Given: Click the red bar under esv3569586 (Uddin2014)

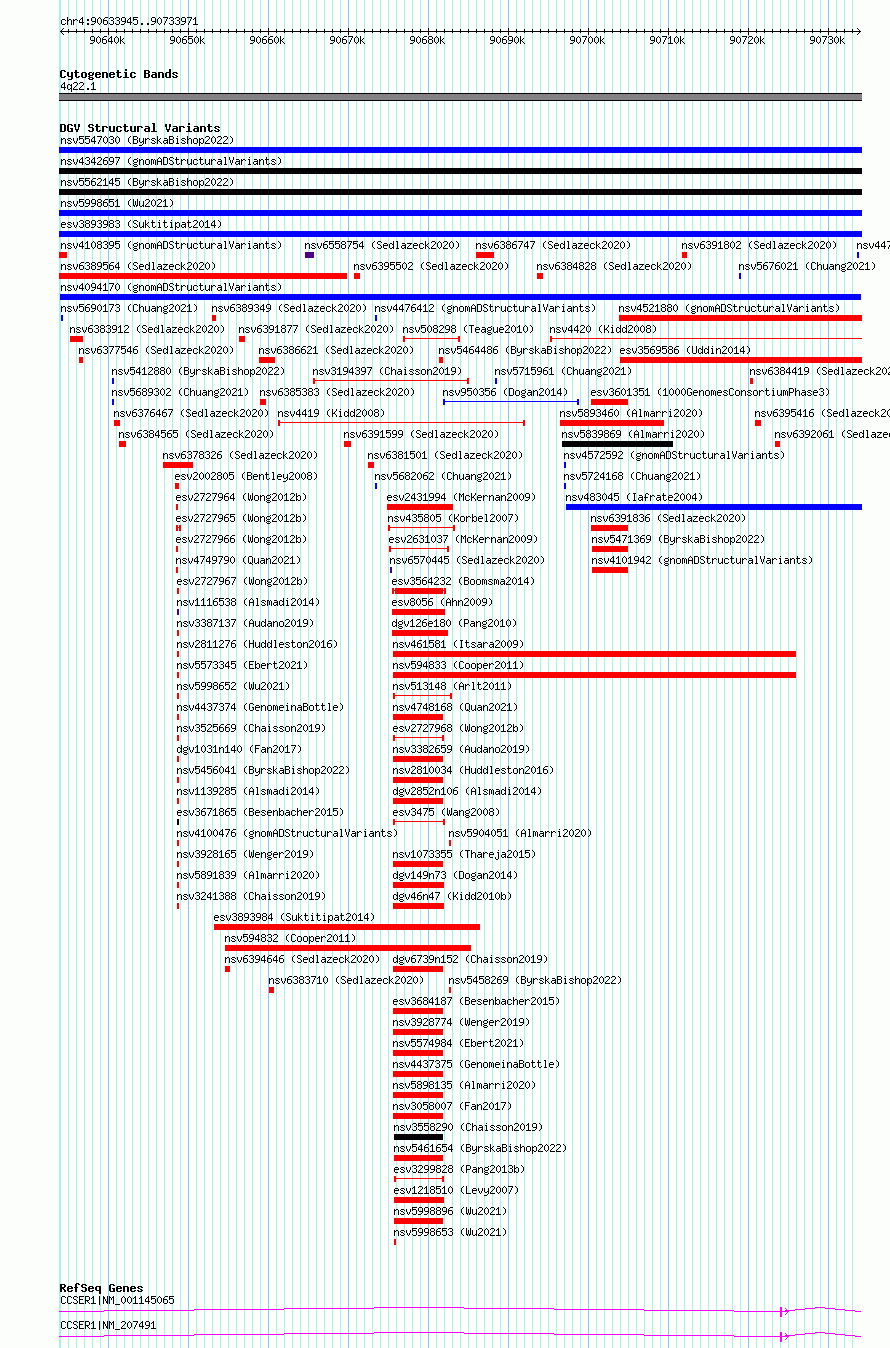Looking at the screenshot, I should tap(741, 360).
